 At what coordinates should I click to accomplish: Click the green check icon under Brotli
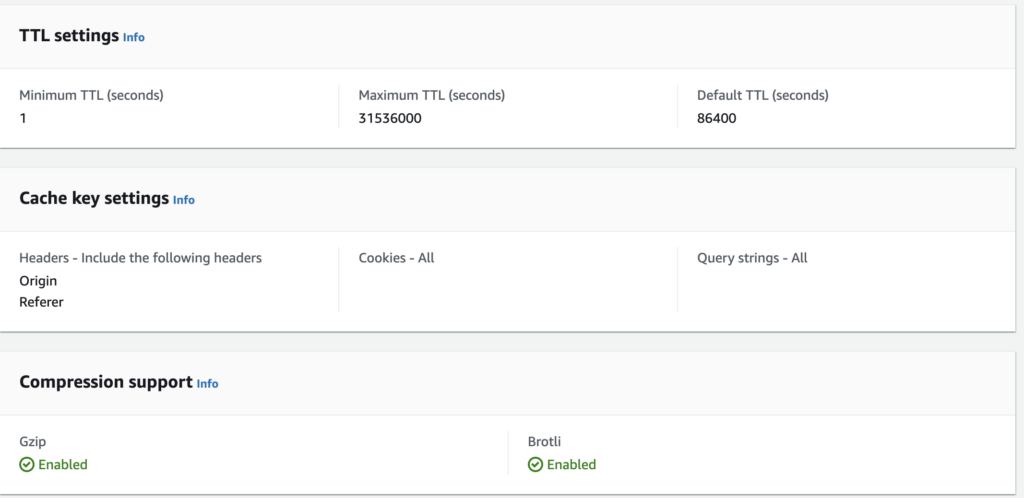[x=535, y=465]
